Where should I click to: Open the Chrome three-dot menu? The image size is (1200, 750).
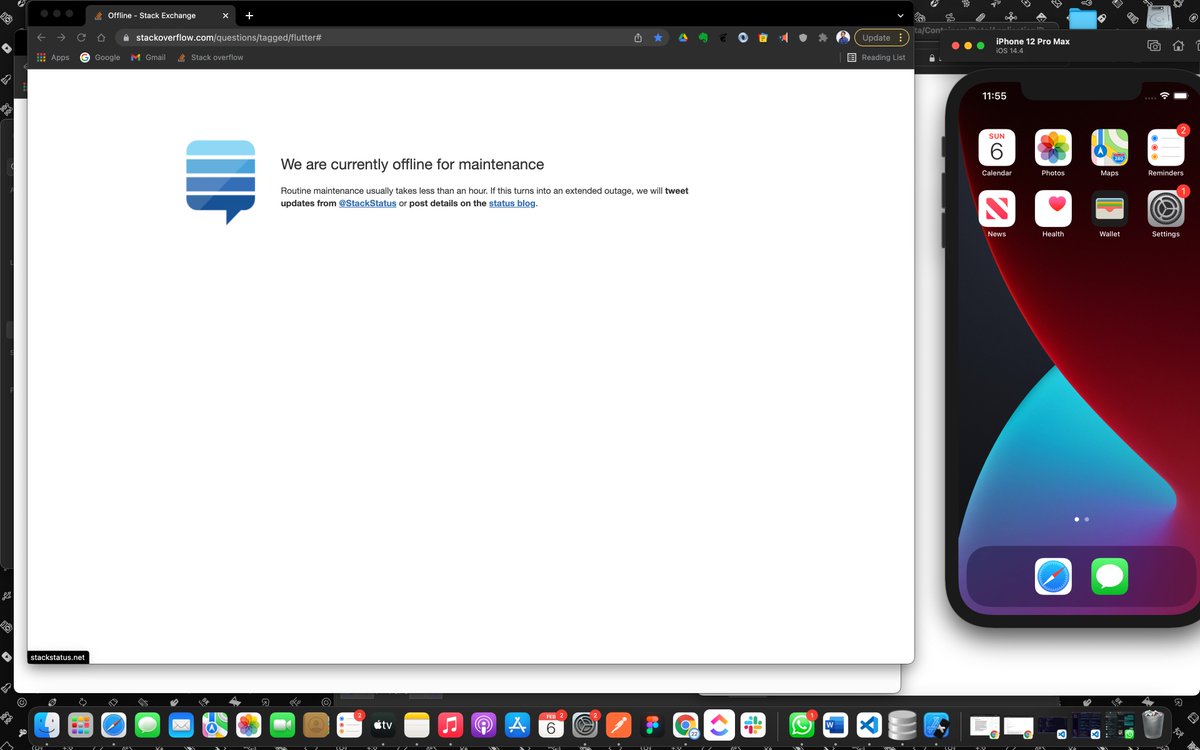tap(901, 37)
